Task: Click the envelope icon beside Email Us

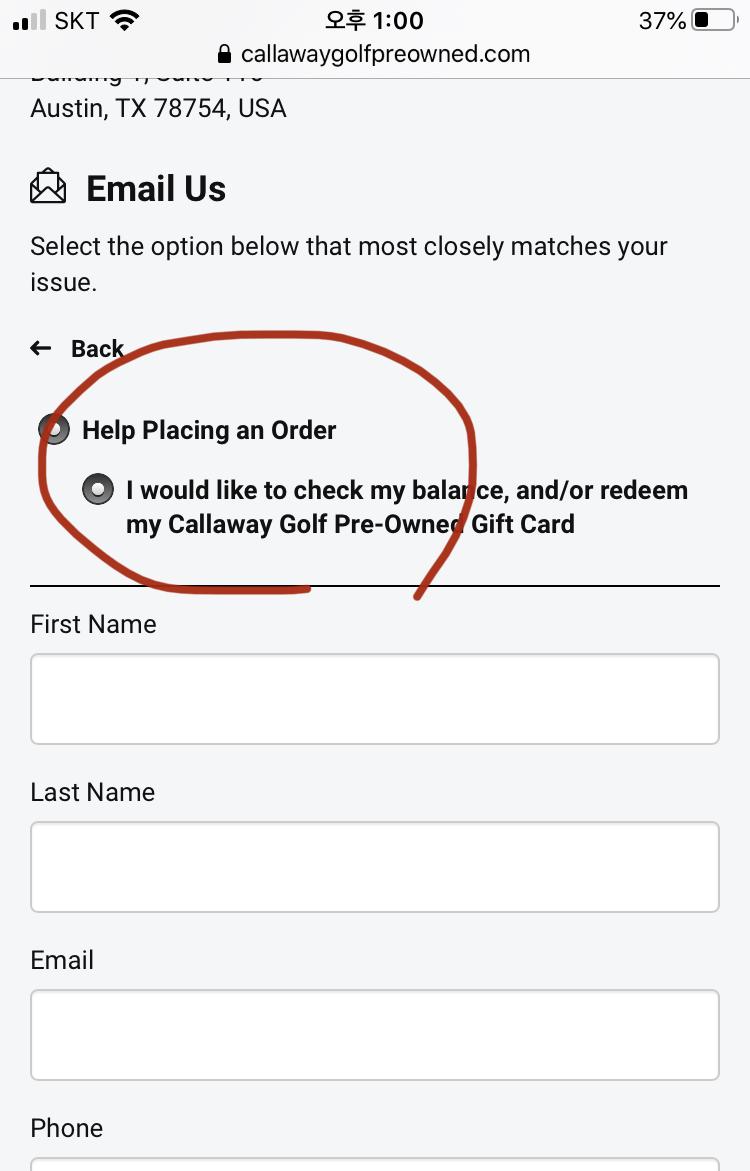Action: pyautogui.click(x=48, y=188)
